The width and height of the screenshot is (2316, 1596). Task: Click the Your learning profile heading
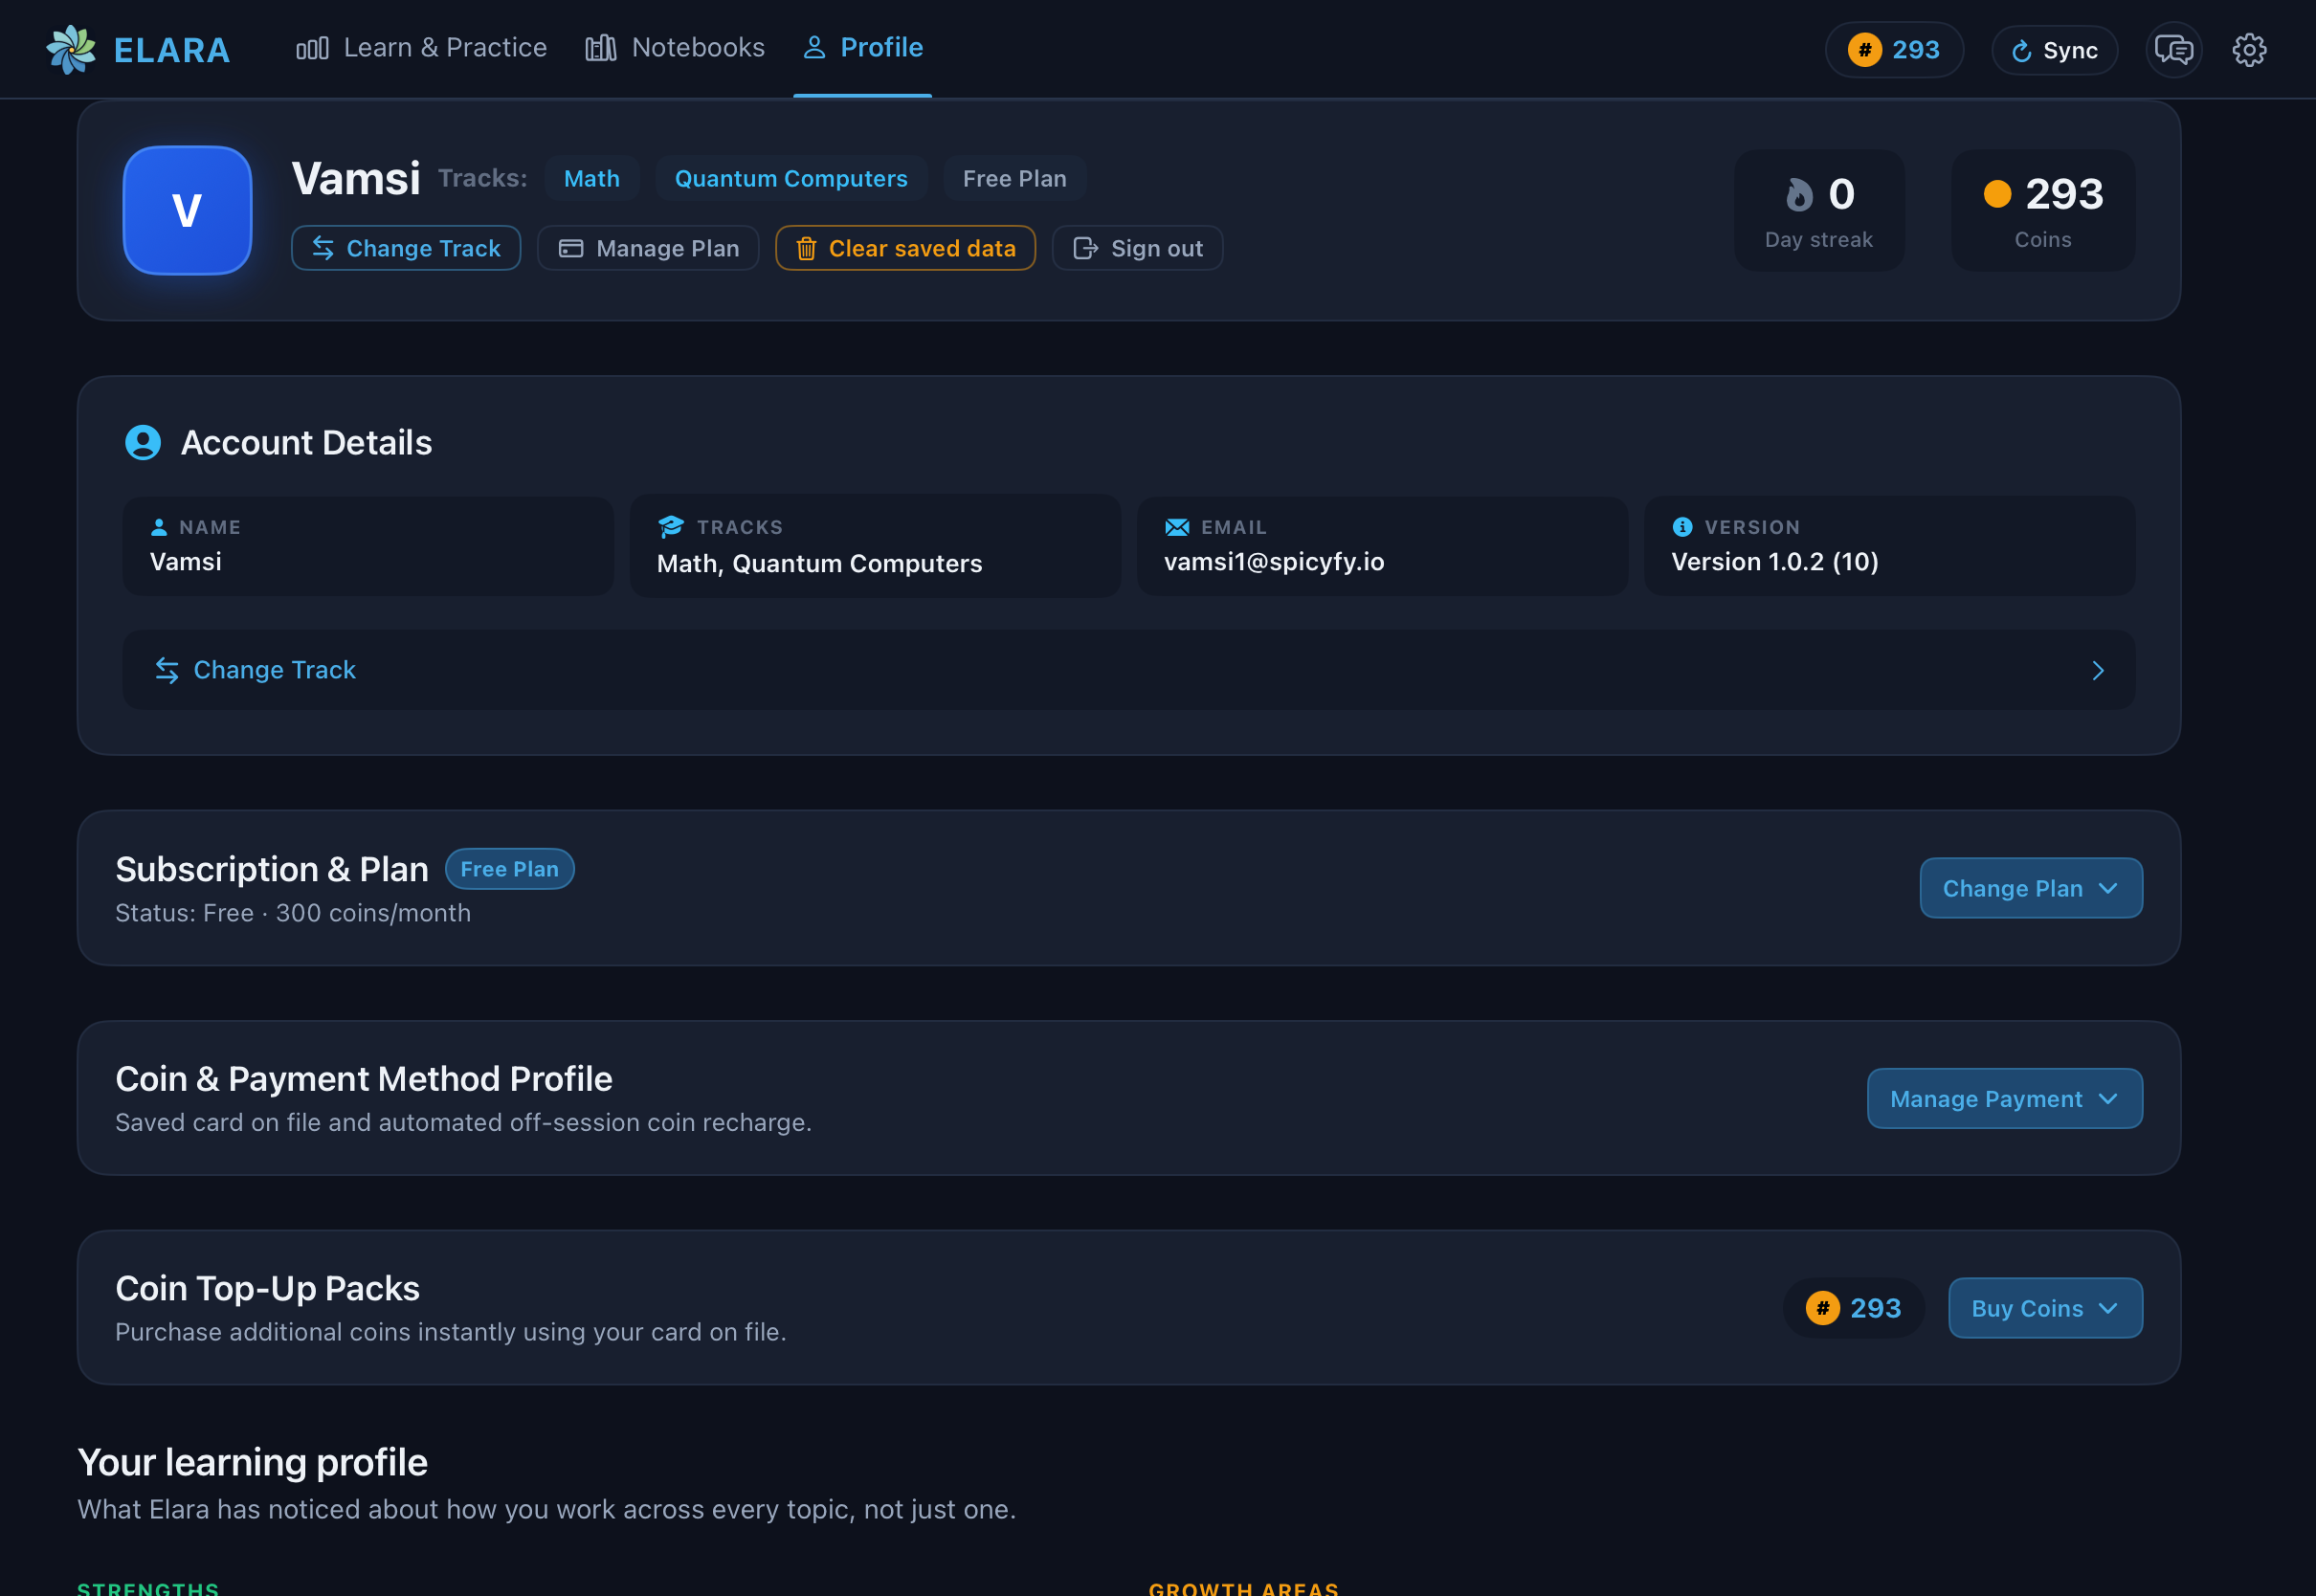pyautogui.click(x=252, y=1462)
